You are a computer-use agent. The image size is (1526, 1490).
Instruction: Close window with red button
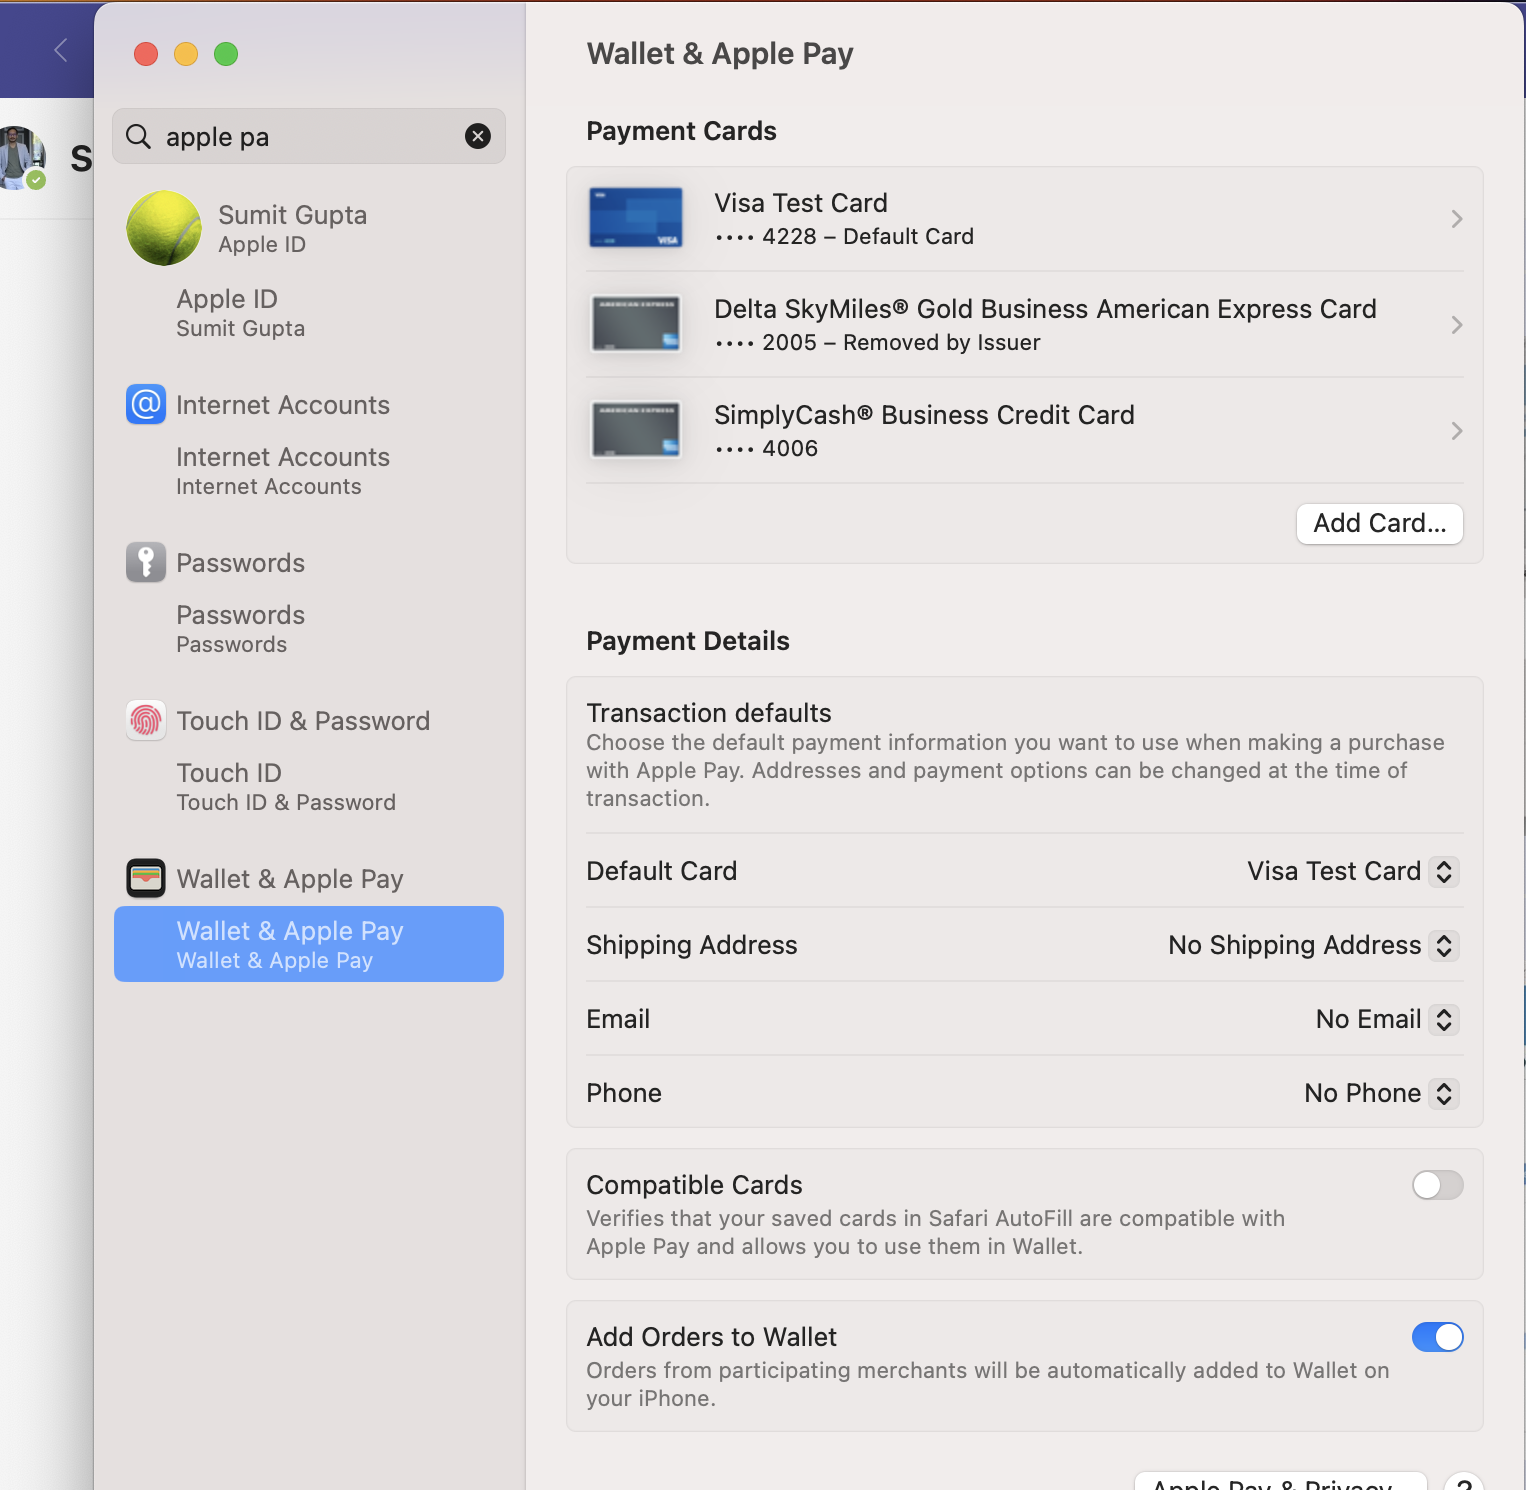pos(146,54)
